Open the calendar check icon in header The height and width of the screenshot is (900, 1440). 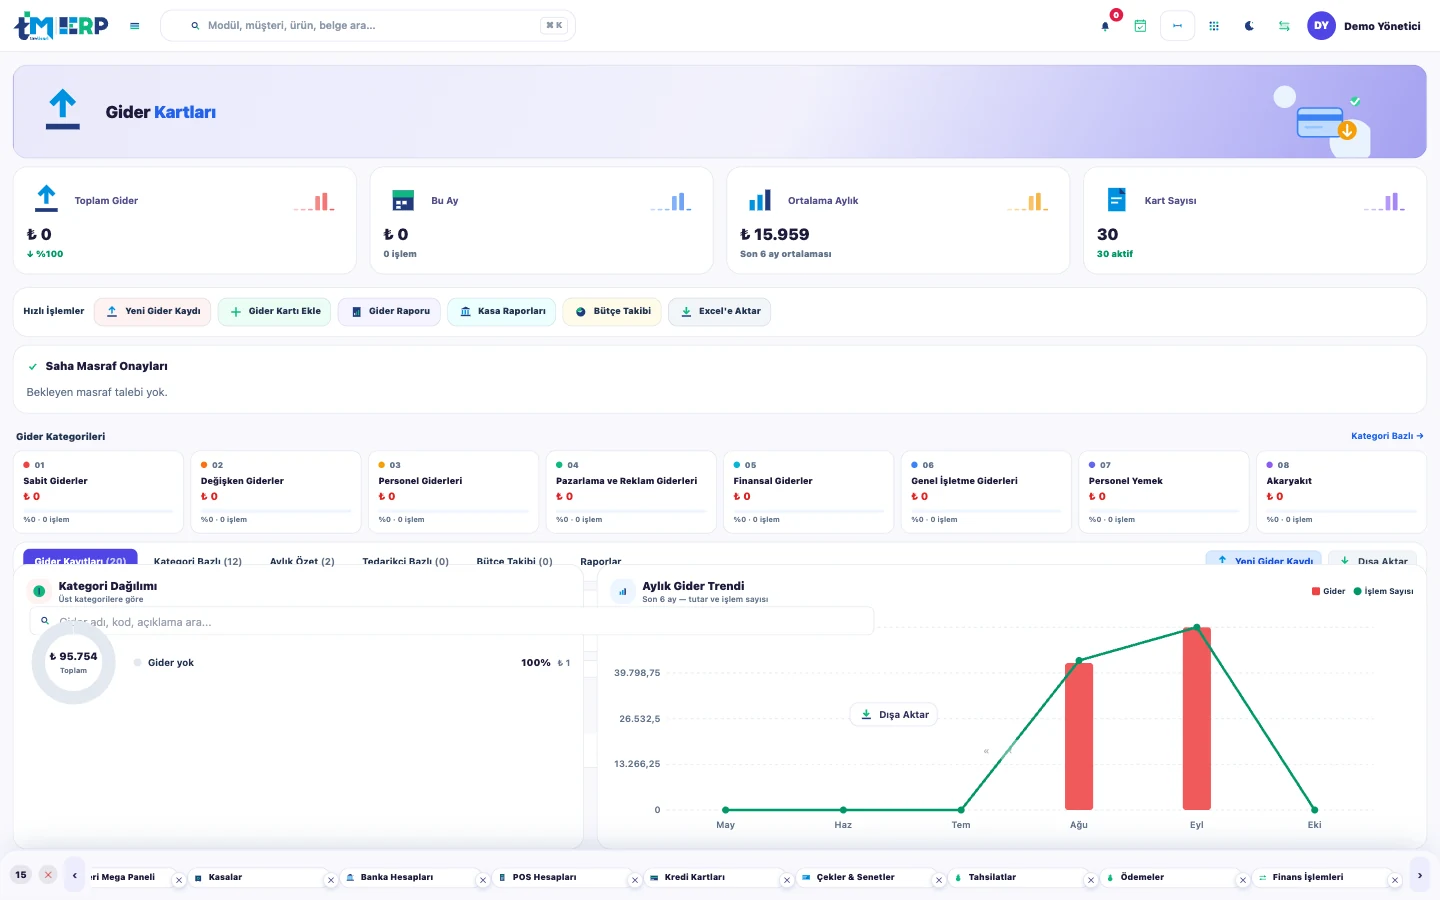pos(1140,26)
